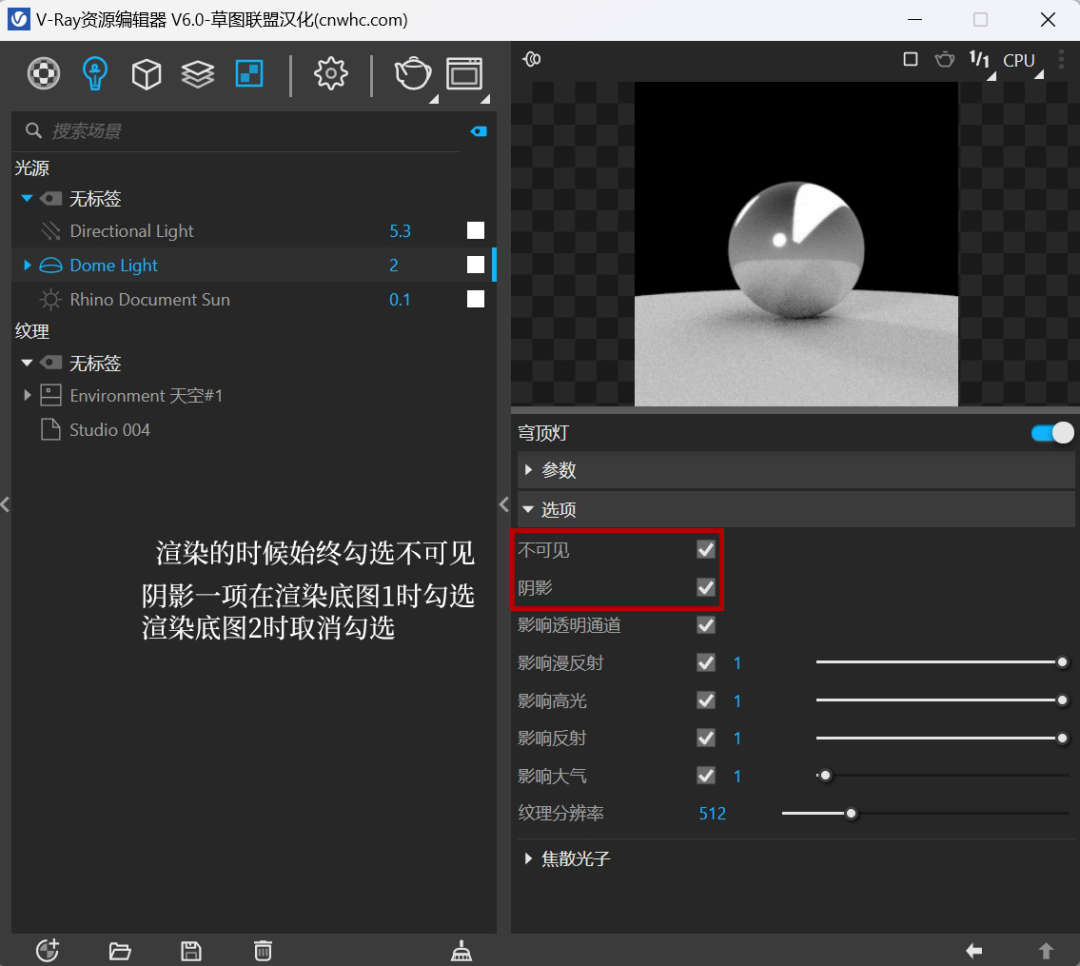Disable the 影响高光 checkbox
The image size is (1080, 966).
click(705, 700)
